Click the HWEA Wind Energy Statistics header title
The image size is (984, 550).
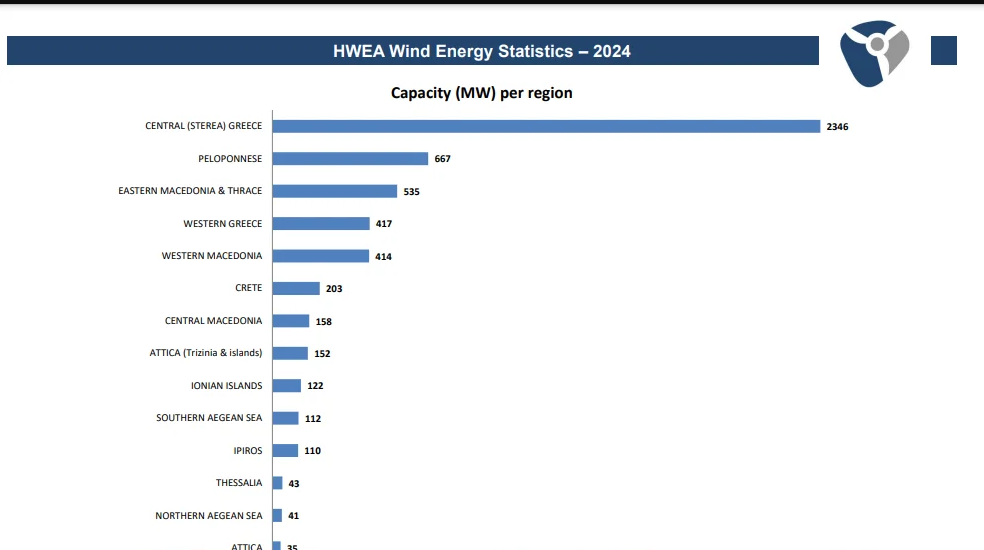click(x=481, y=51)
